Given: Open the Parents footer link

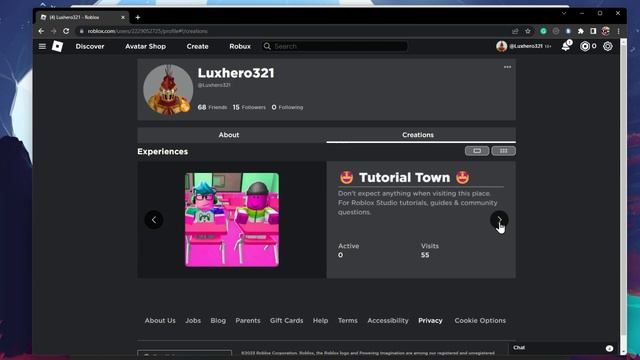Looking at the screenshot, I should coord(248,321).
